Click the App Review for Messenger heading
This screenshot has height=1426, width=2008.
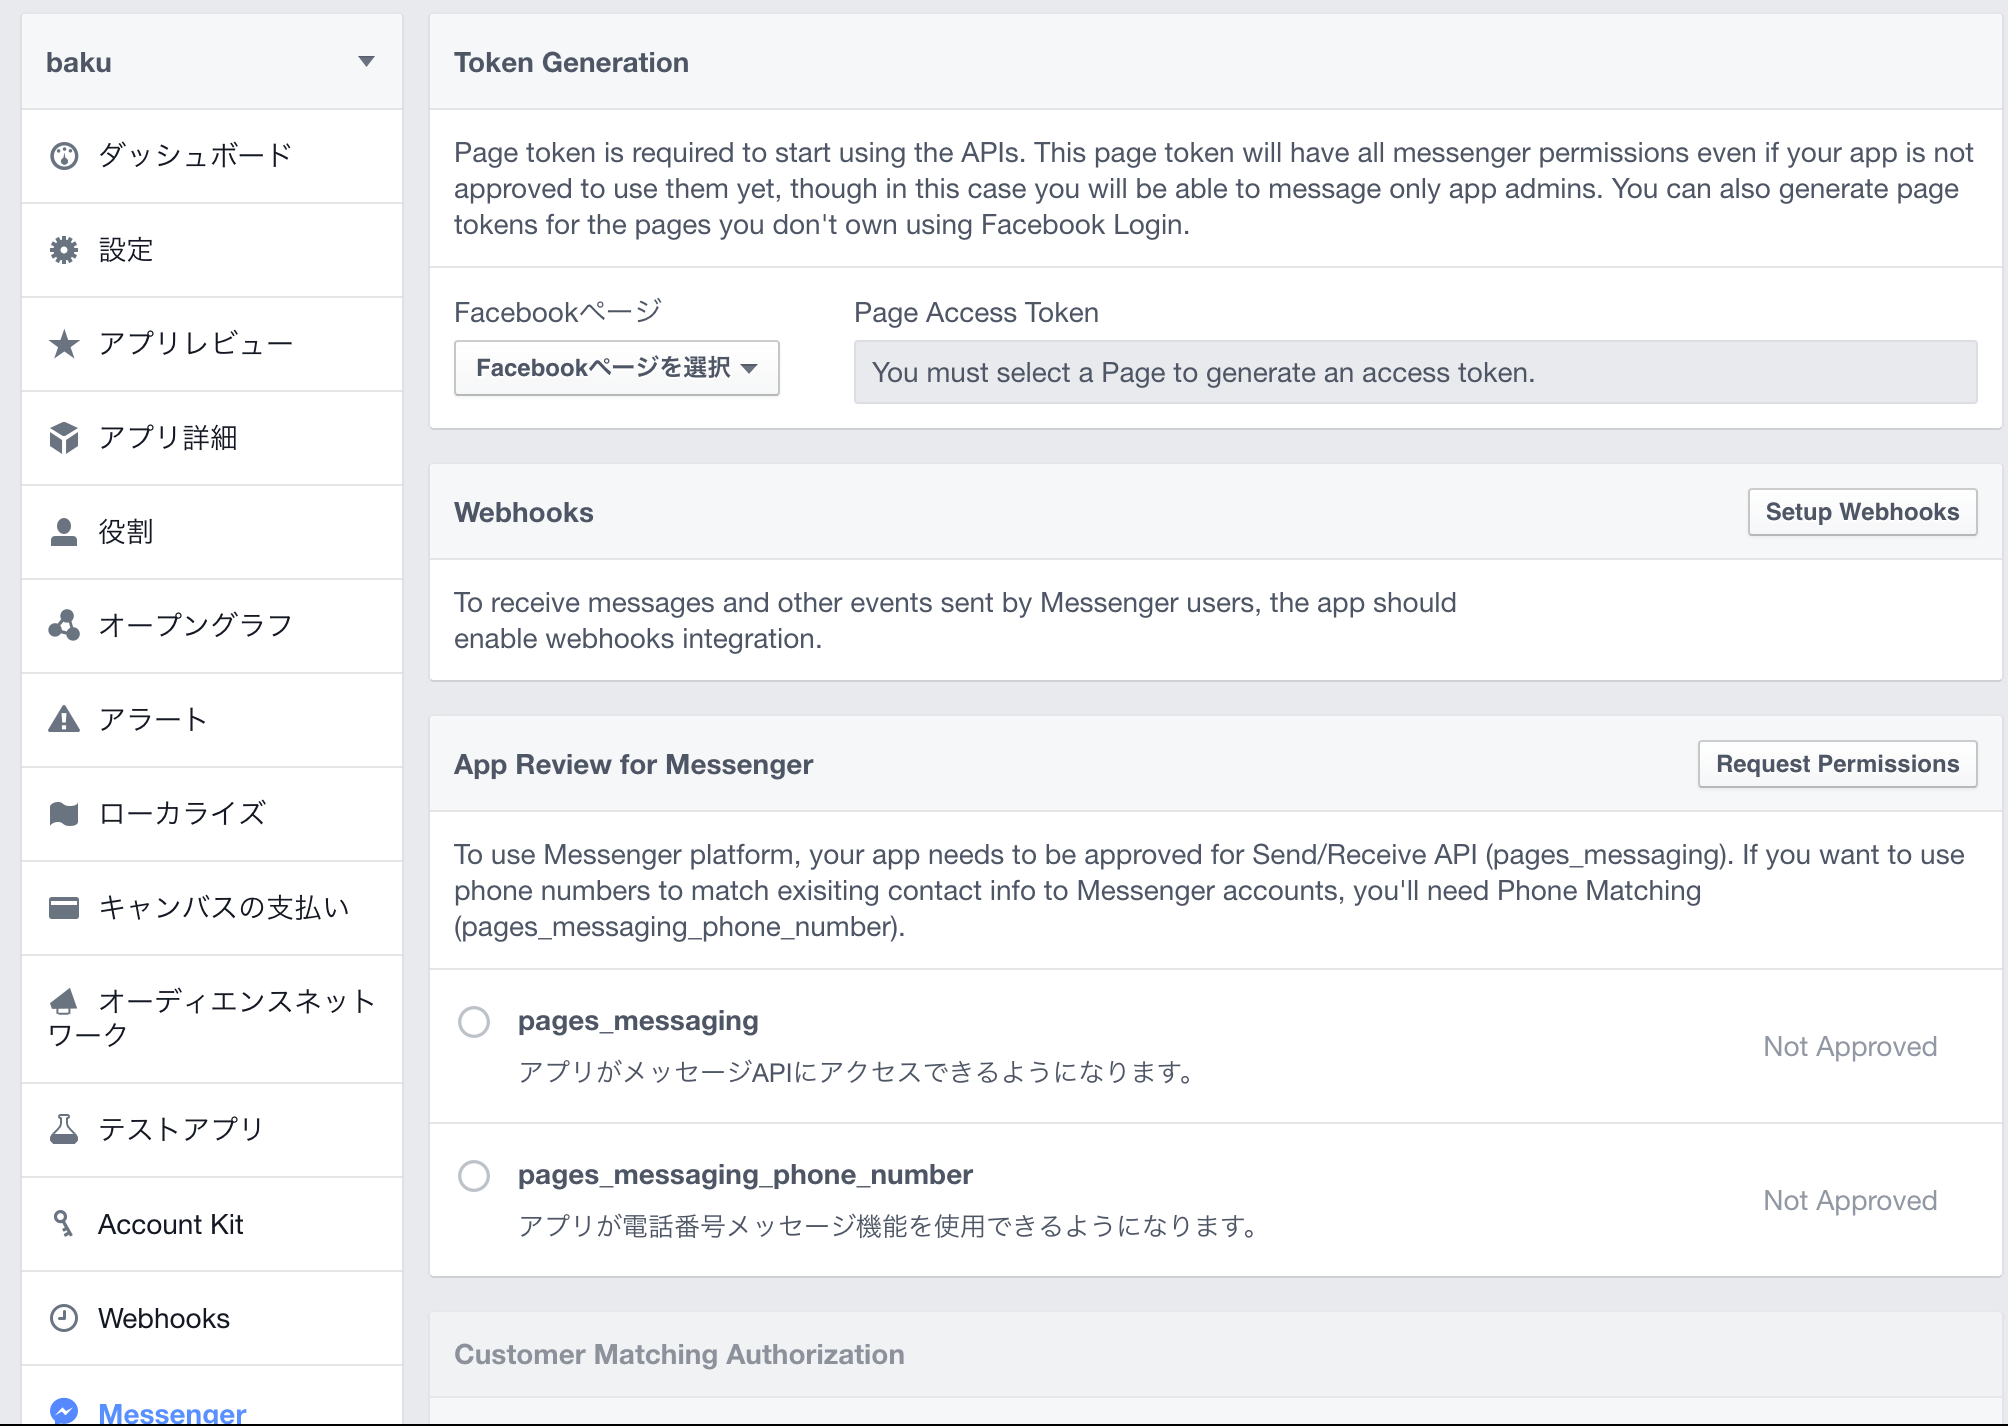point(633,764)
